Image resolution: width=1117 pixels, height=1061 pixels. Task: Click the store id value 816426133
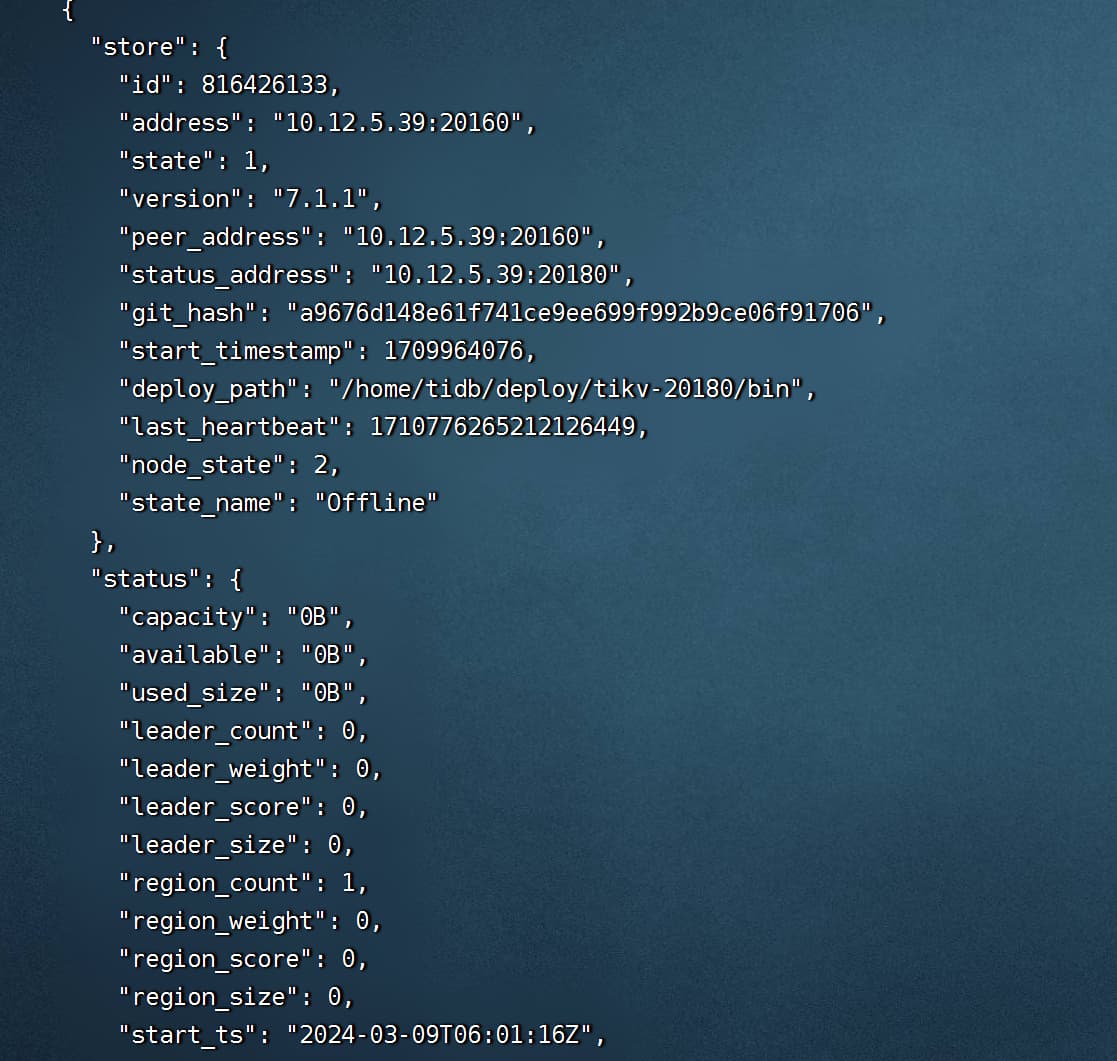[x=264, y=85]
